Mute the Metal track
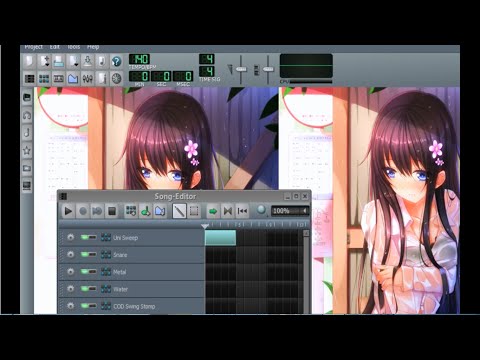Image resolution: width=480 pixels, height=360 pixels. click(85, 272)
